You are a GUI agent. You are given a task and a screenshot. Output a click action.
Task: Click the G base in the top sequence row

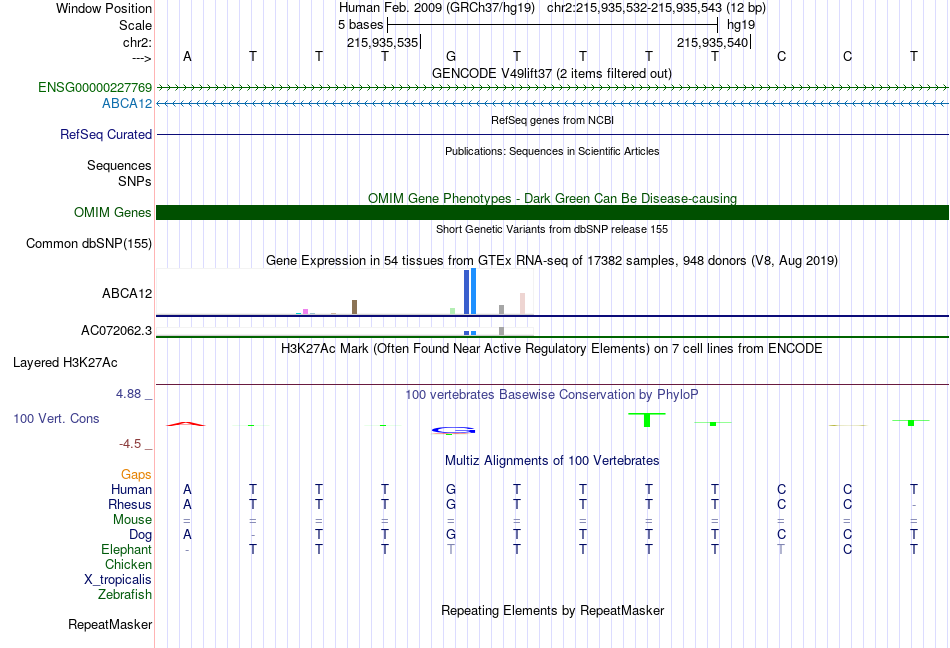(x=451, y=56)
